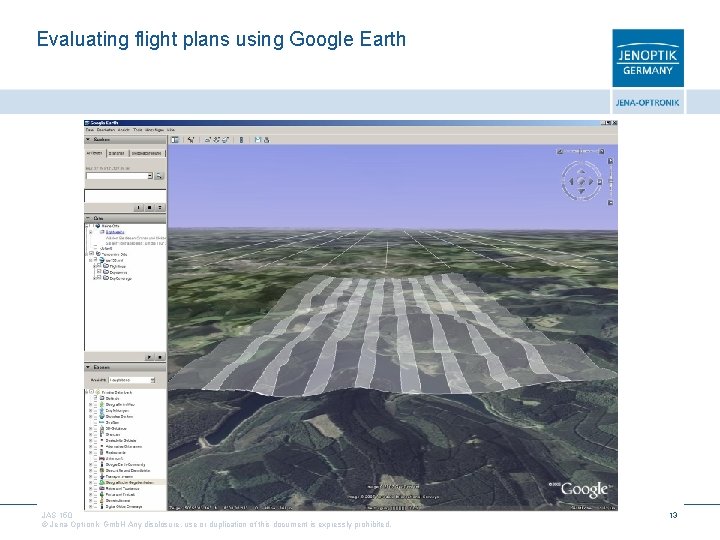Toggle the Geografisches Web layer checkbox
This screenshot has height=540, width=720.
point(96,405)
